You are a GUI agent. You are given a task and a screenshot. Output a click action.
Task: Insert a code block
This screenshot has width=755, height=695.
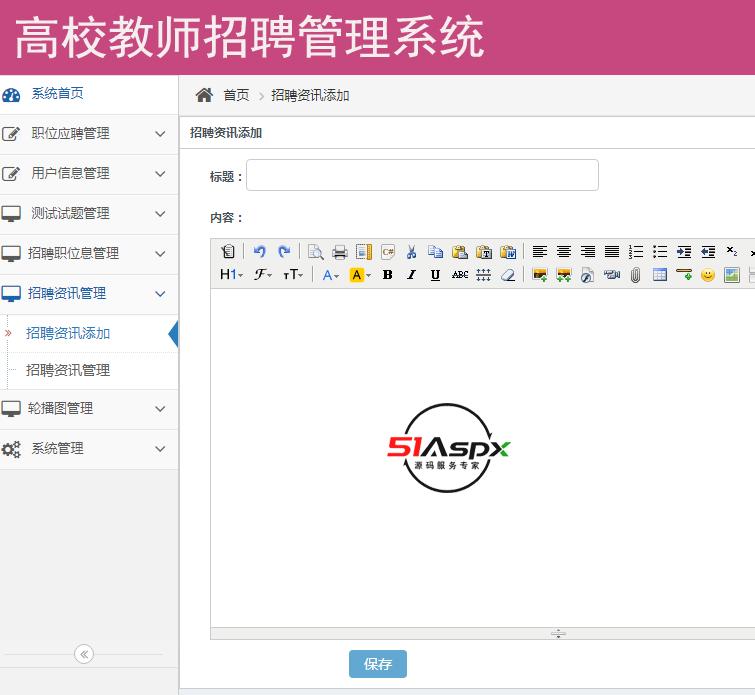point(388,251)
